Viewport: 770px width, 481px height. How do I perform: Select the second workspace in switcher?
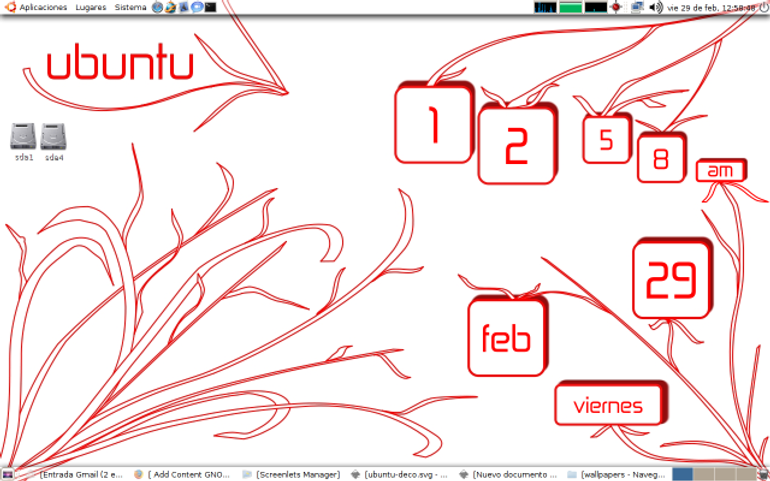(x=704, y=474)
